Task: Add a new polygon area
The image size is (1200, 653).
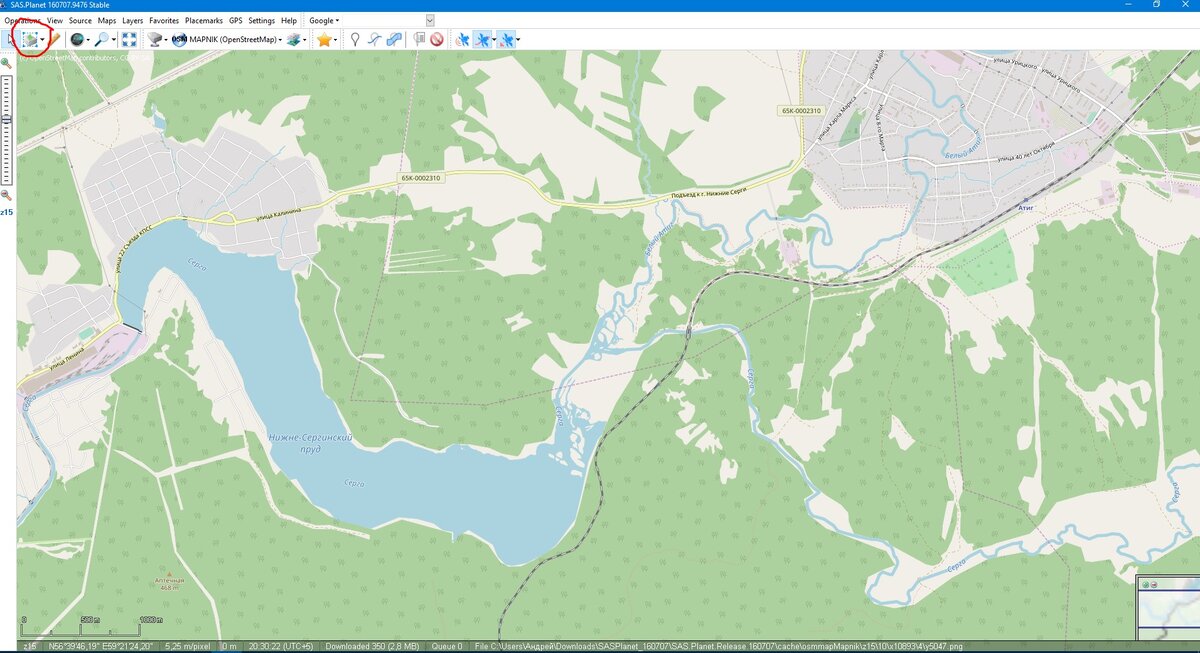Action: click(x=394, y=40)
